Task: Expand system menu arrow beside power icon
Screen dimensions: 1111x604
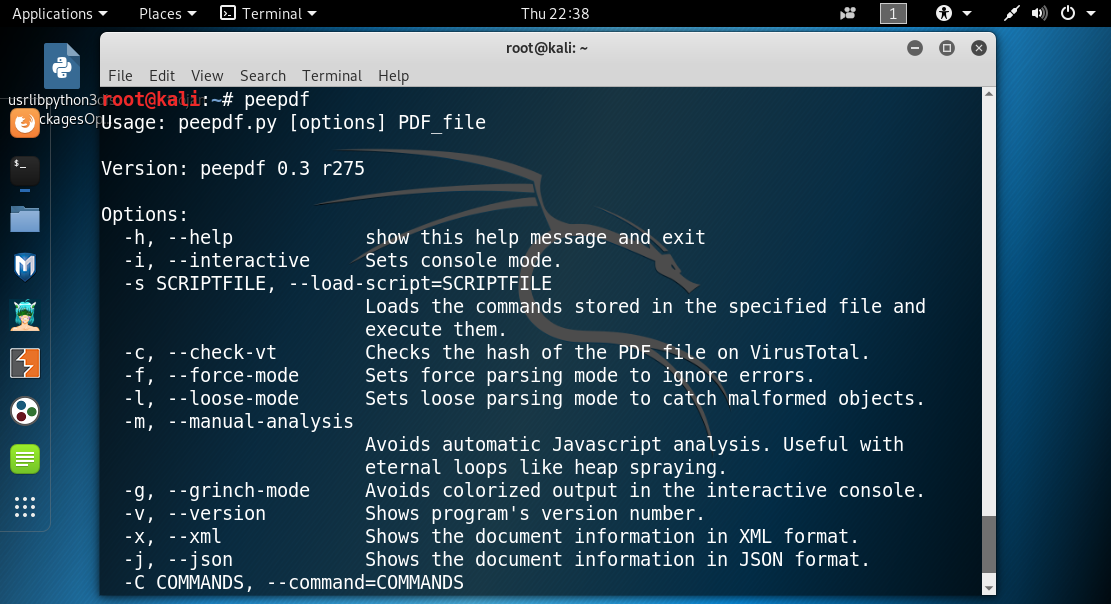Action: (x=1091, y=13)
